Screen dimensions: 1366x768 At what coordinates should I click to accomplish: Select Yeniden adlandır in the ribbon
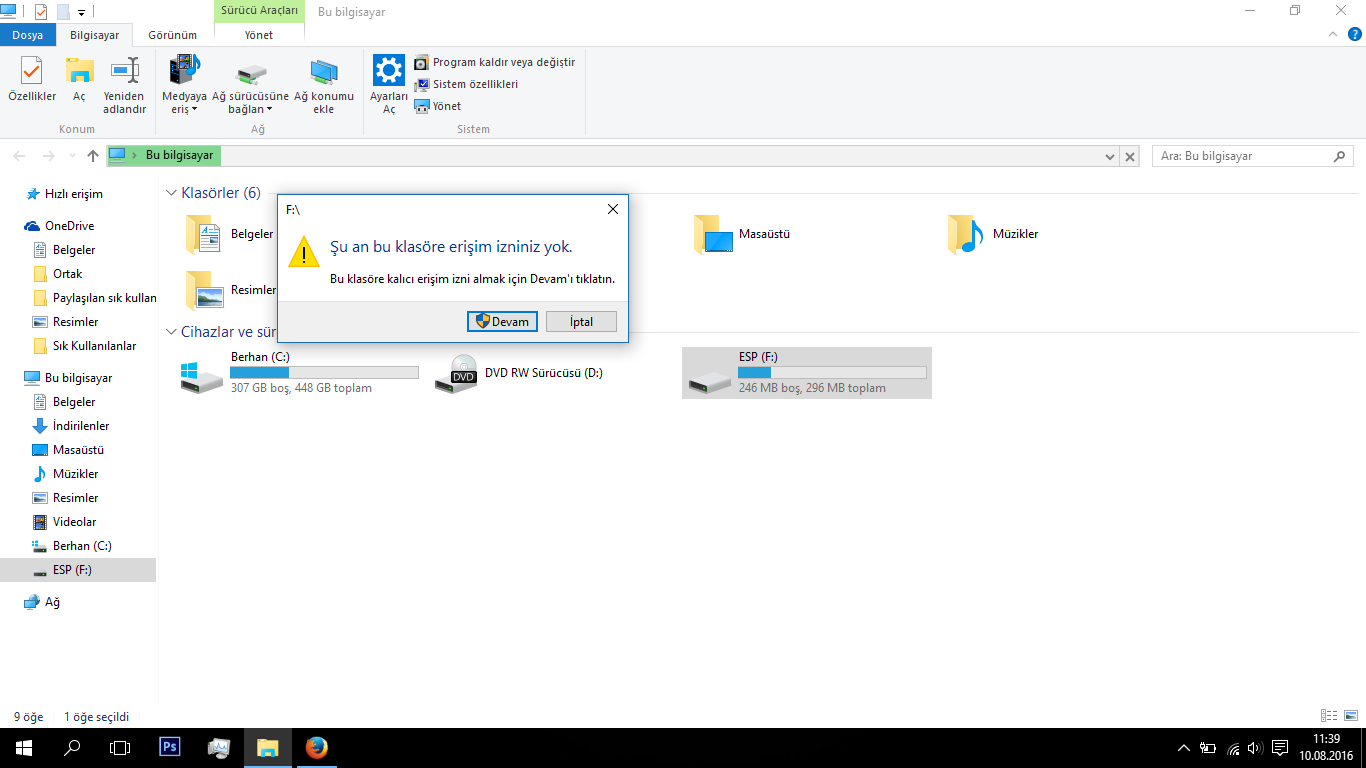pos(125,85)
